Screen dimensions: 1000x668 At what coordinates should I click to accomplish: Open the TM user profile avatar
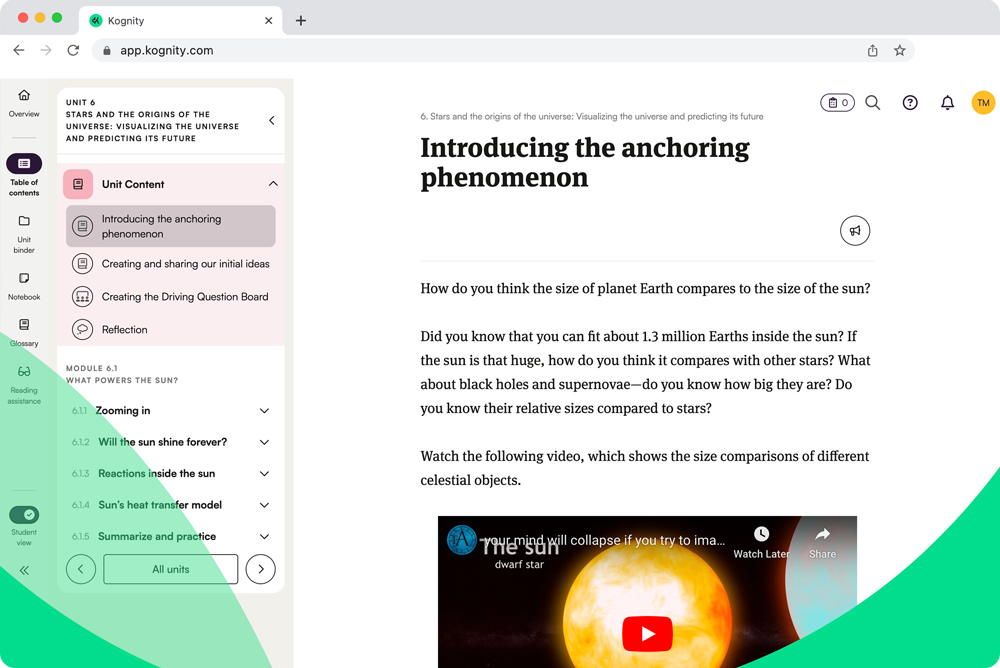tap(983, 103)
